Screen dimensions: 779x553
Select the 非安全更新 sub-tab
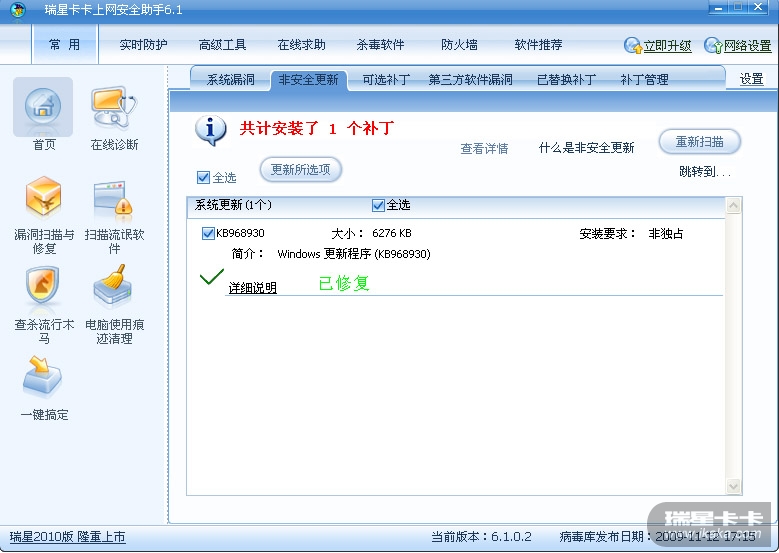(309, 79)
